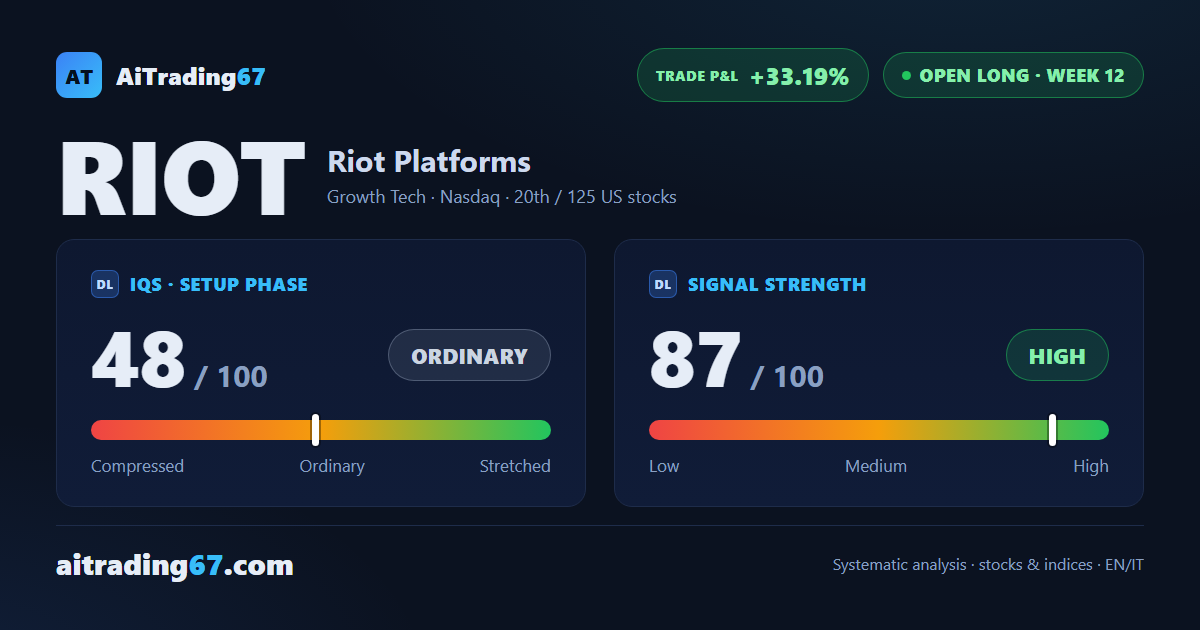Viewport: 1200px width, 630px height.
Task: Select the large RIOT ticker symbol
Action: 181,179
